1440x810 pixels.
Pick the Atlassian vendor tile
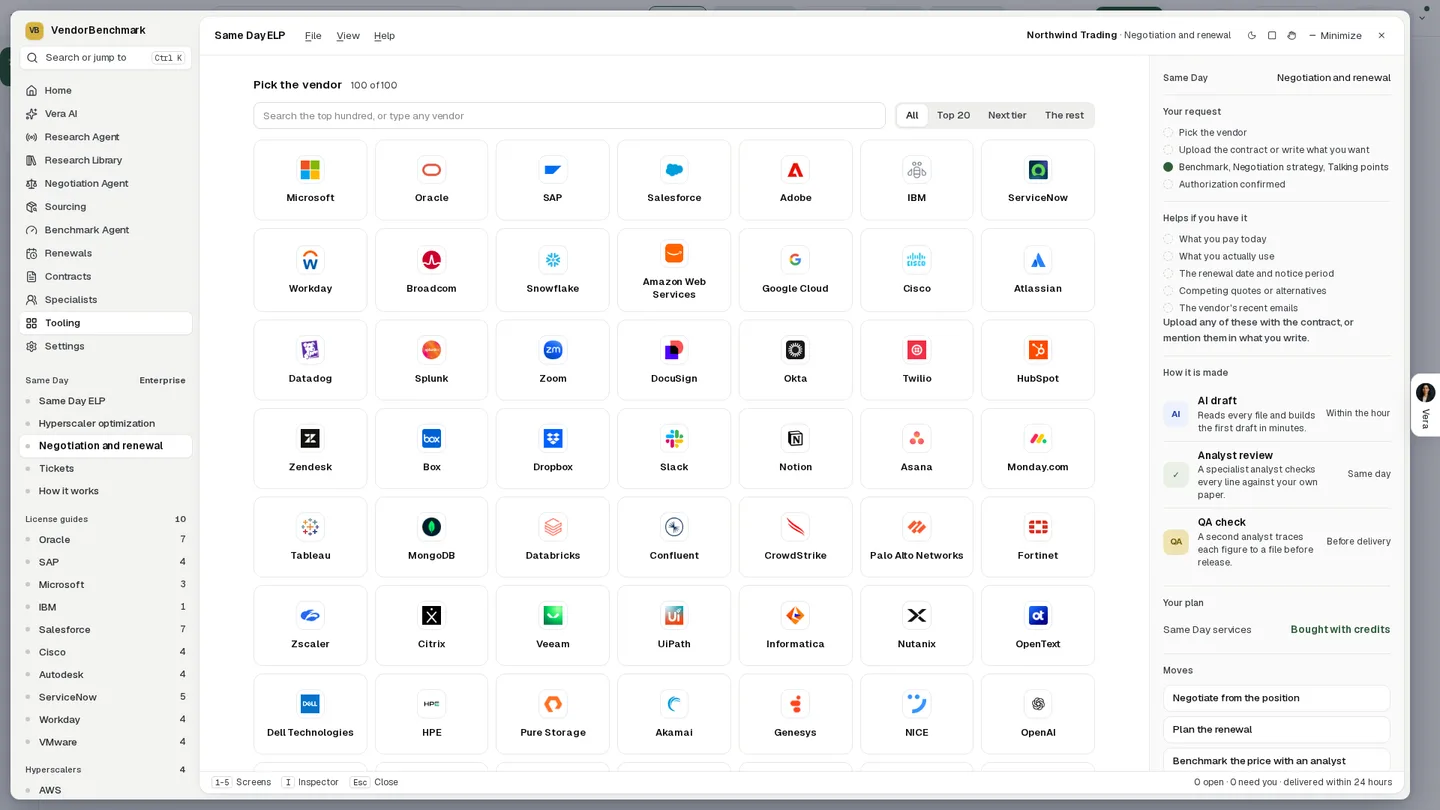tap(1038, 270)
